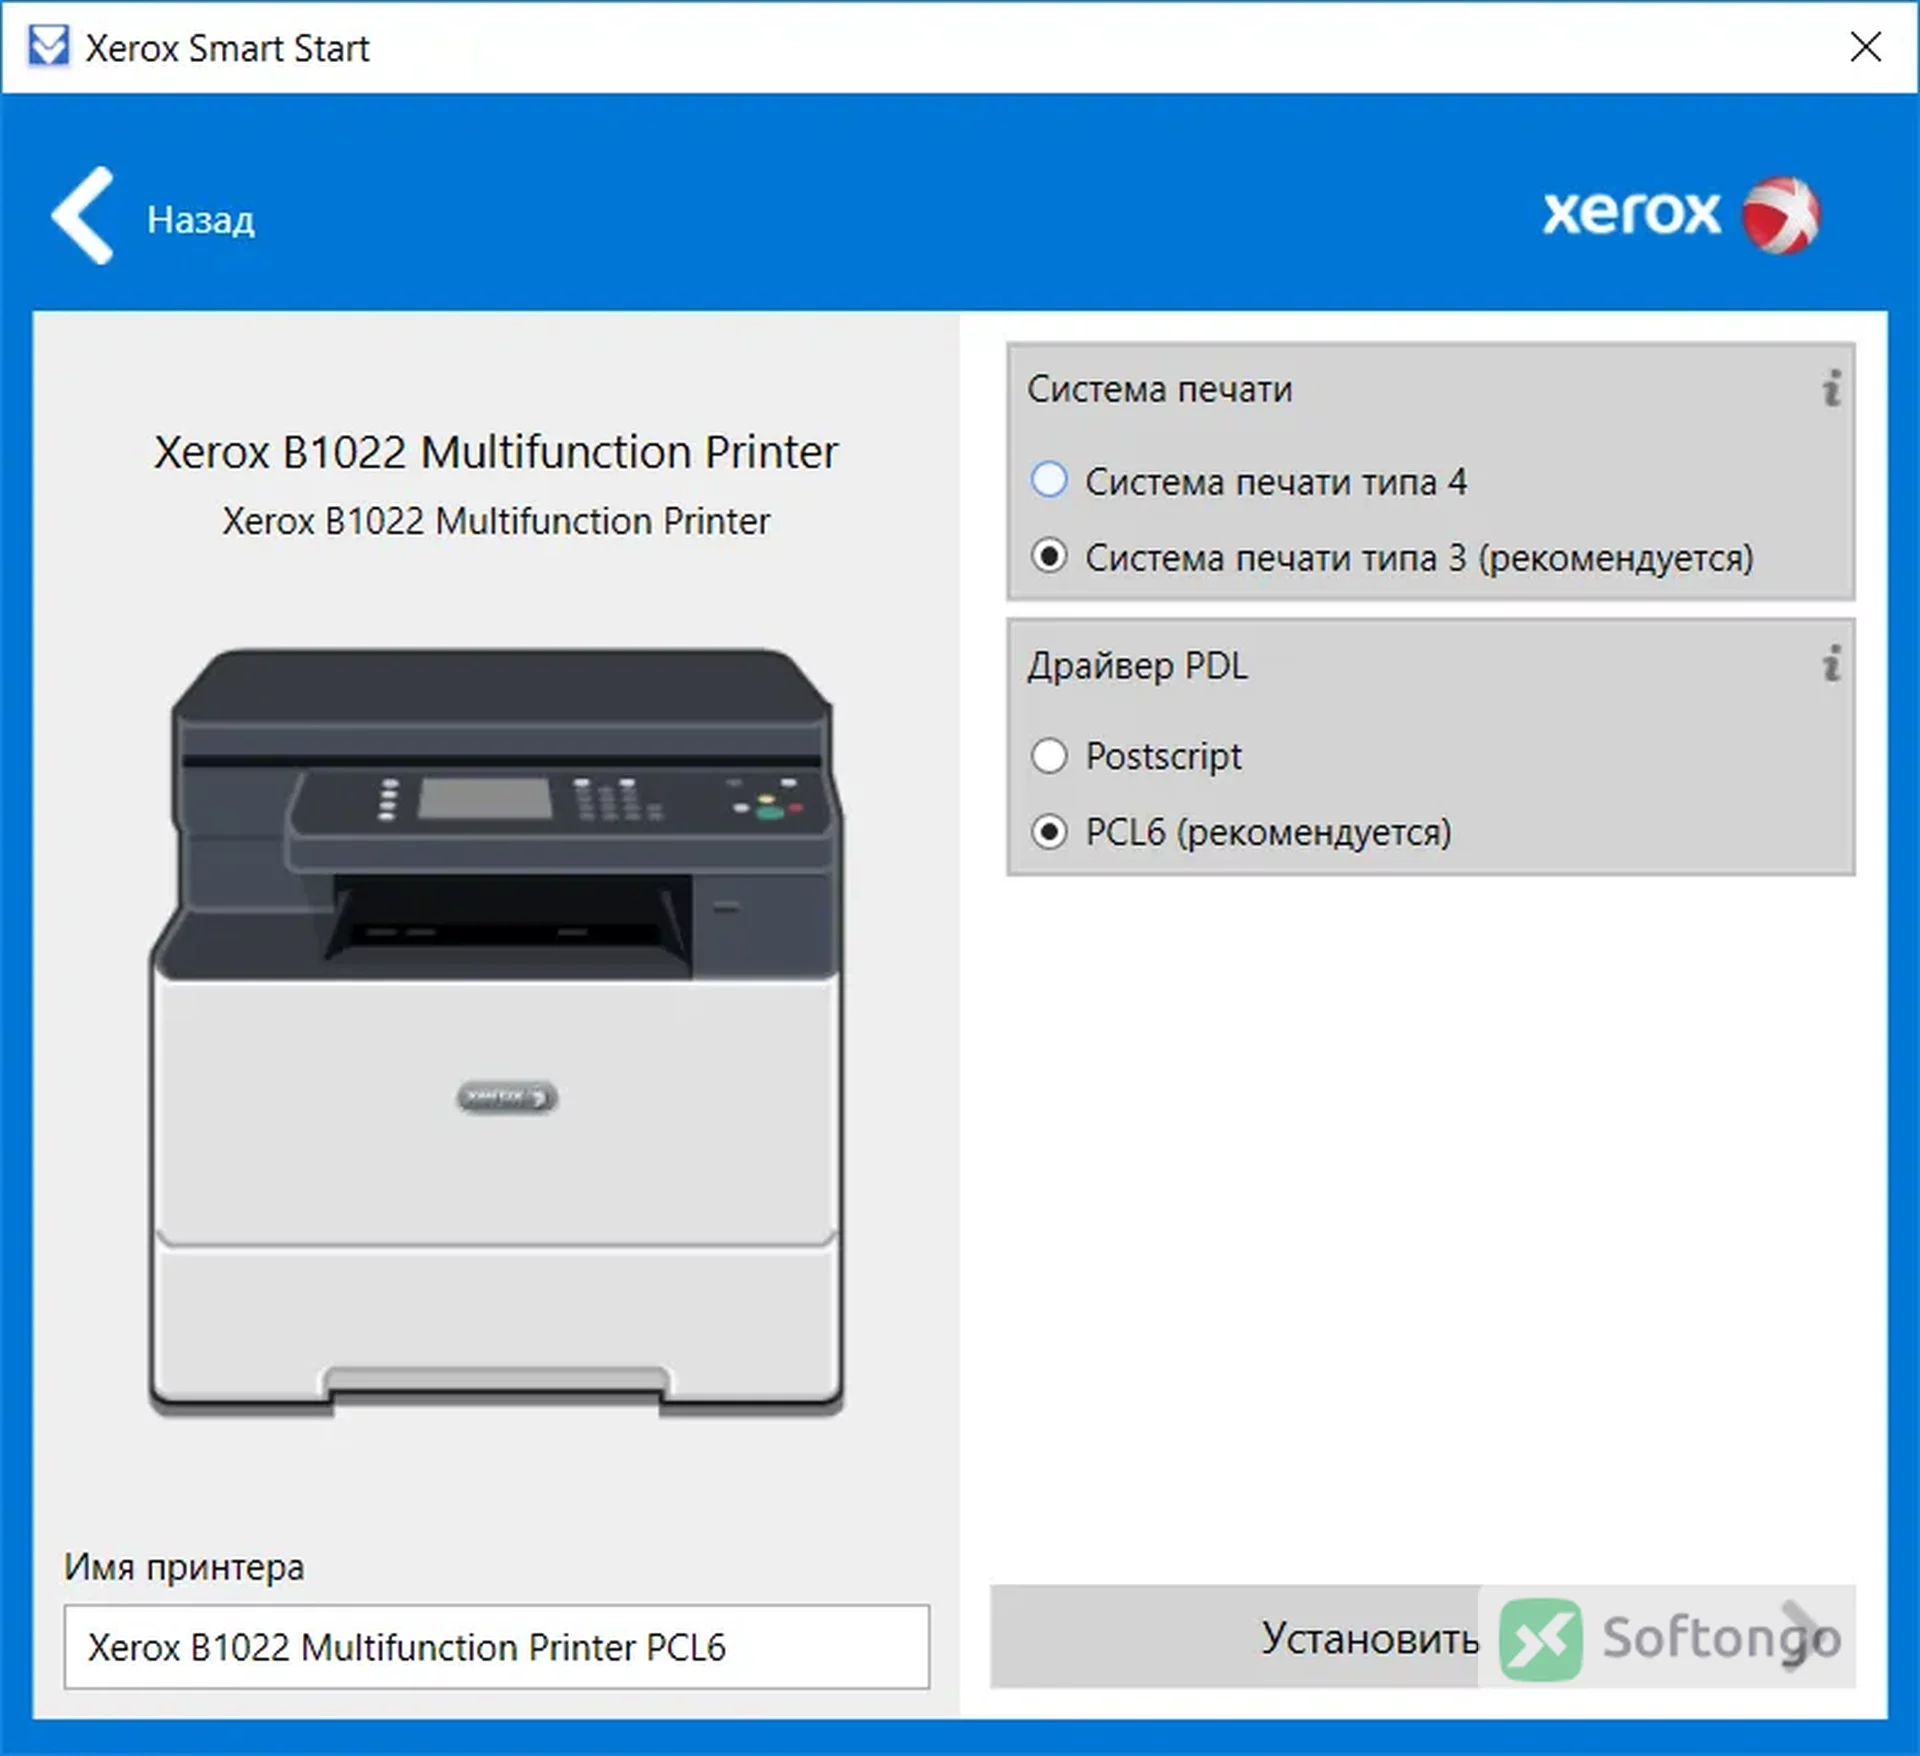Choose PCL6 (рекомендуется) radio button

tap(1049, 832)
